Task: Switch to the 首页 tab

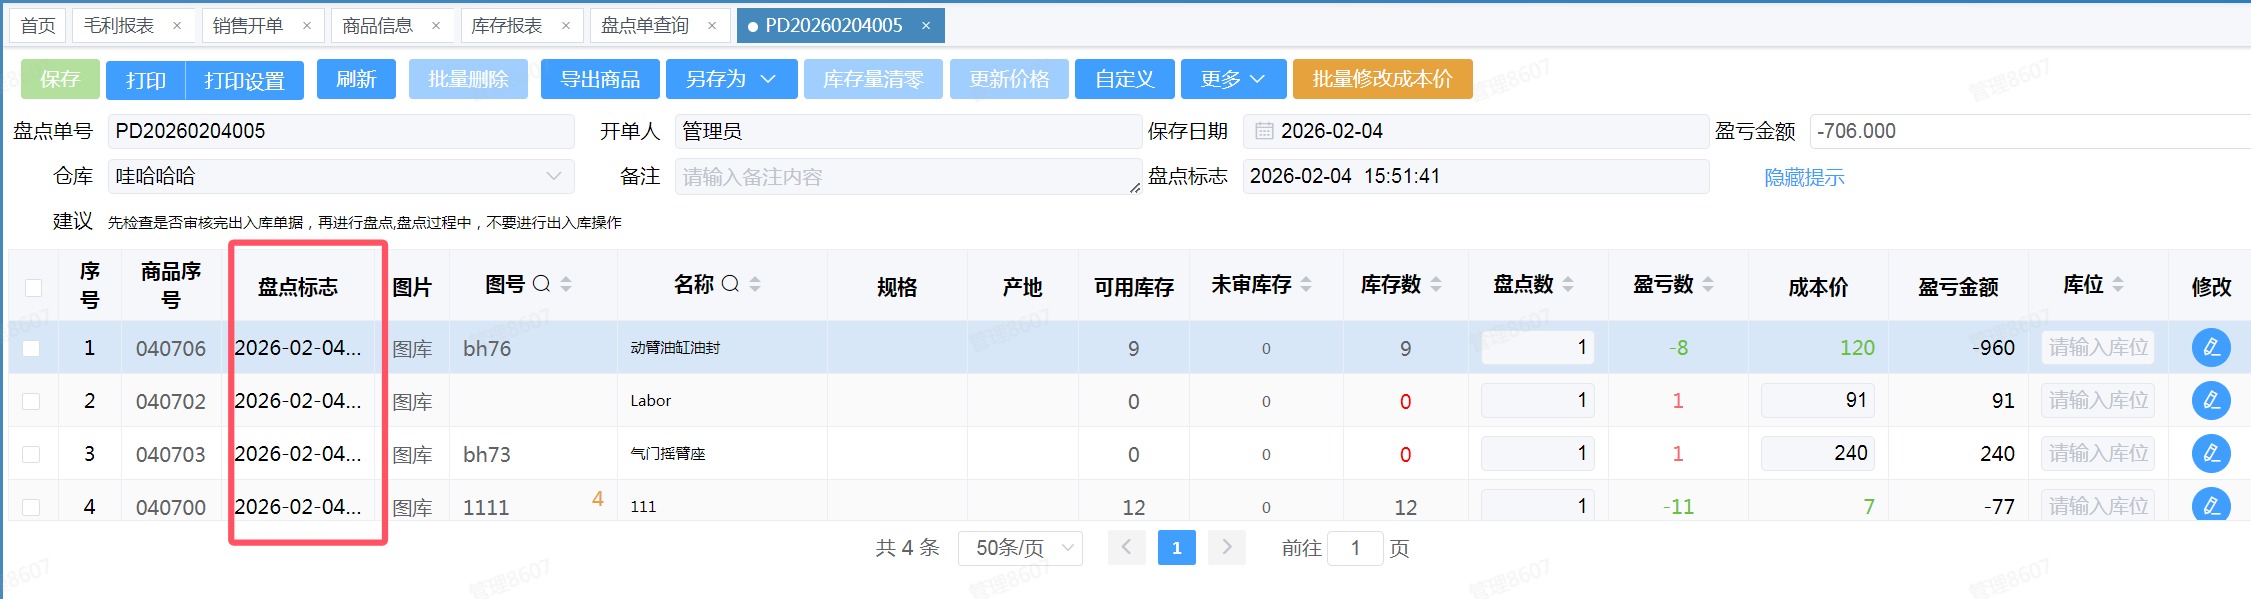Action: pyautogui.click(x=38, y=26)
